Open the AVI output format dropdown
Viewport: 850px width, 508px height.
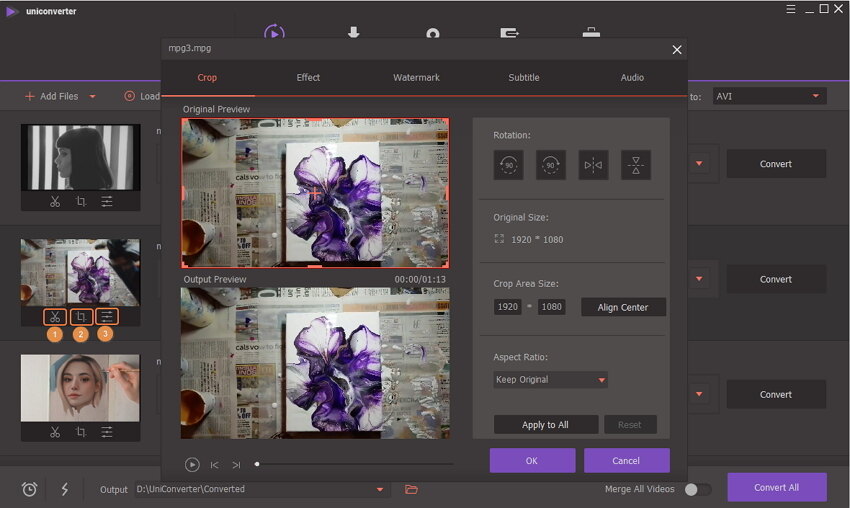pos(768,96)
